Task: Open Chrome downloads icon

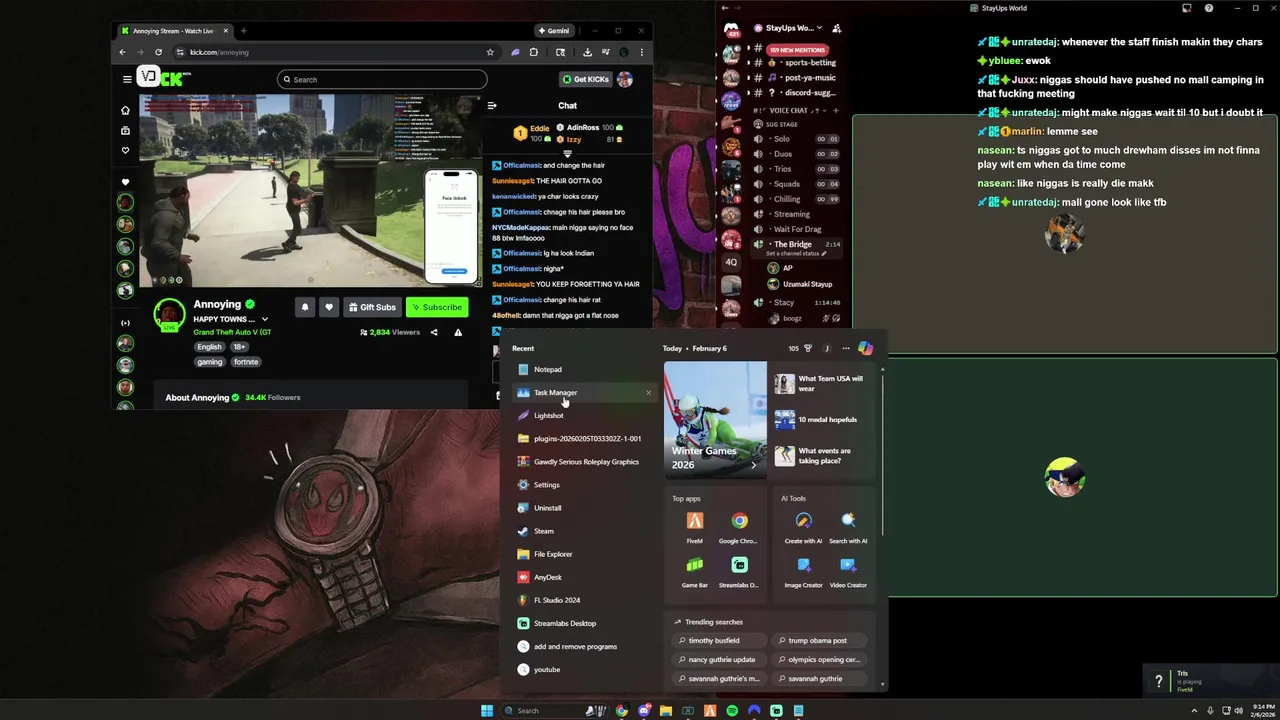Action: click(x=587, y=52)
